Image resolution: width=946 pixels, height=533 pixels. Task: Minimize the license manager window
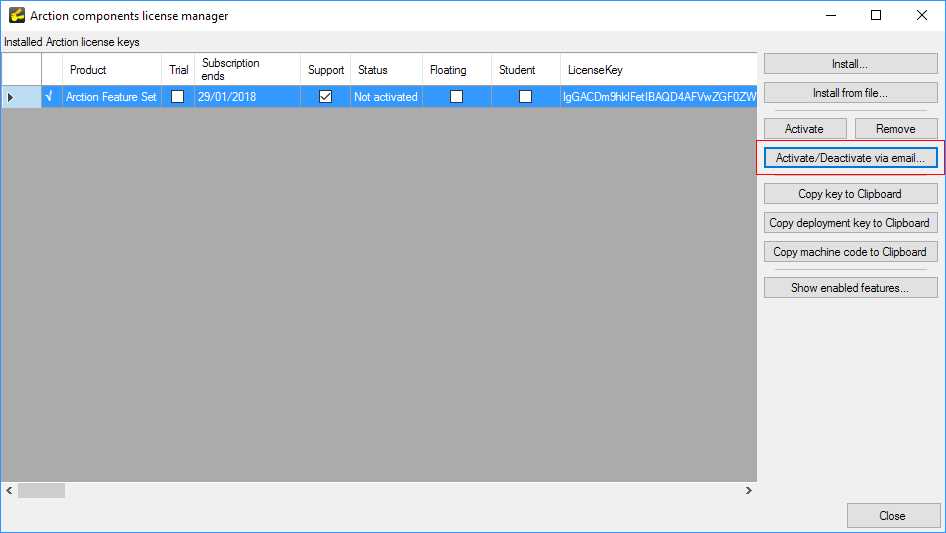[x=831, y=15]
